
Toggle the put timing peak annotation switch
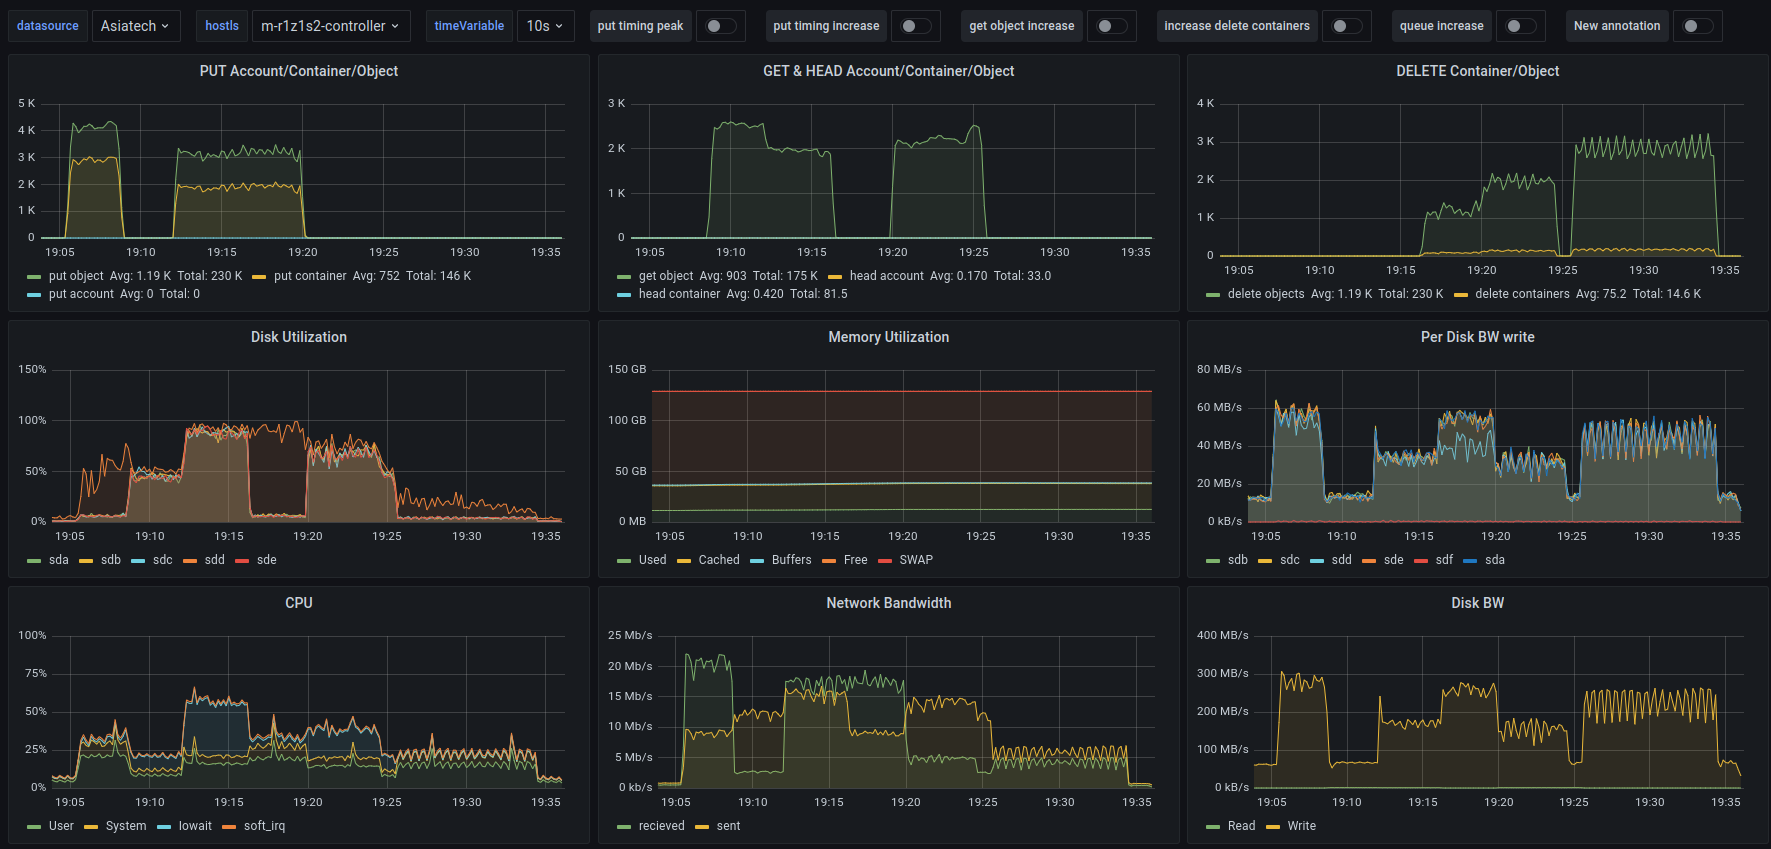pos(720,26)
